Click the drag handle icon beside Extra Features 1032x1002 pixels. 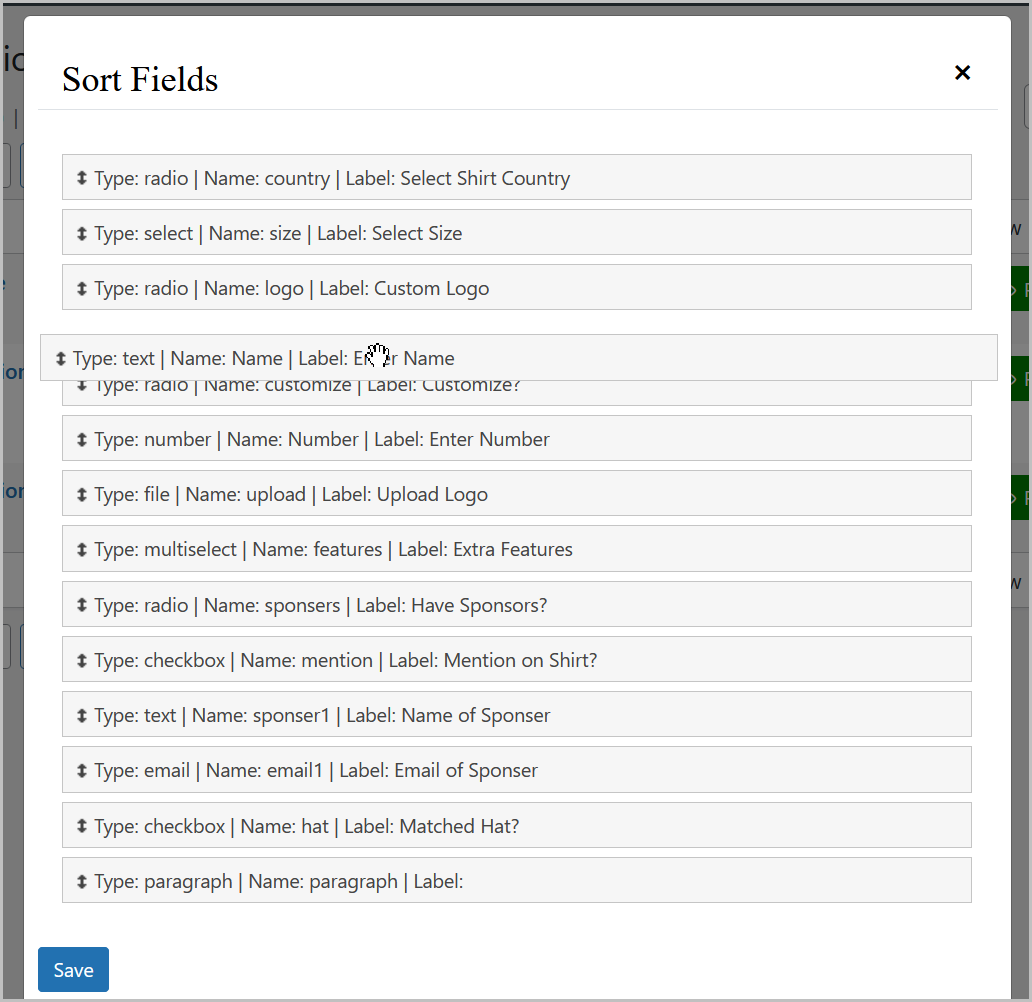pyautogui.click(x=80, y=548)
